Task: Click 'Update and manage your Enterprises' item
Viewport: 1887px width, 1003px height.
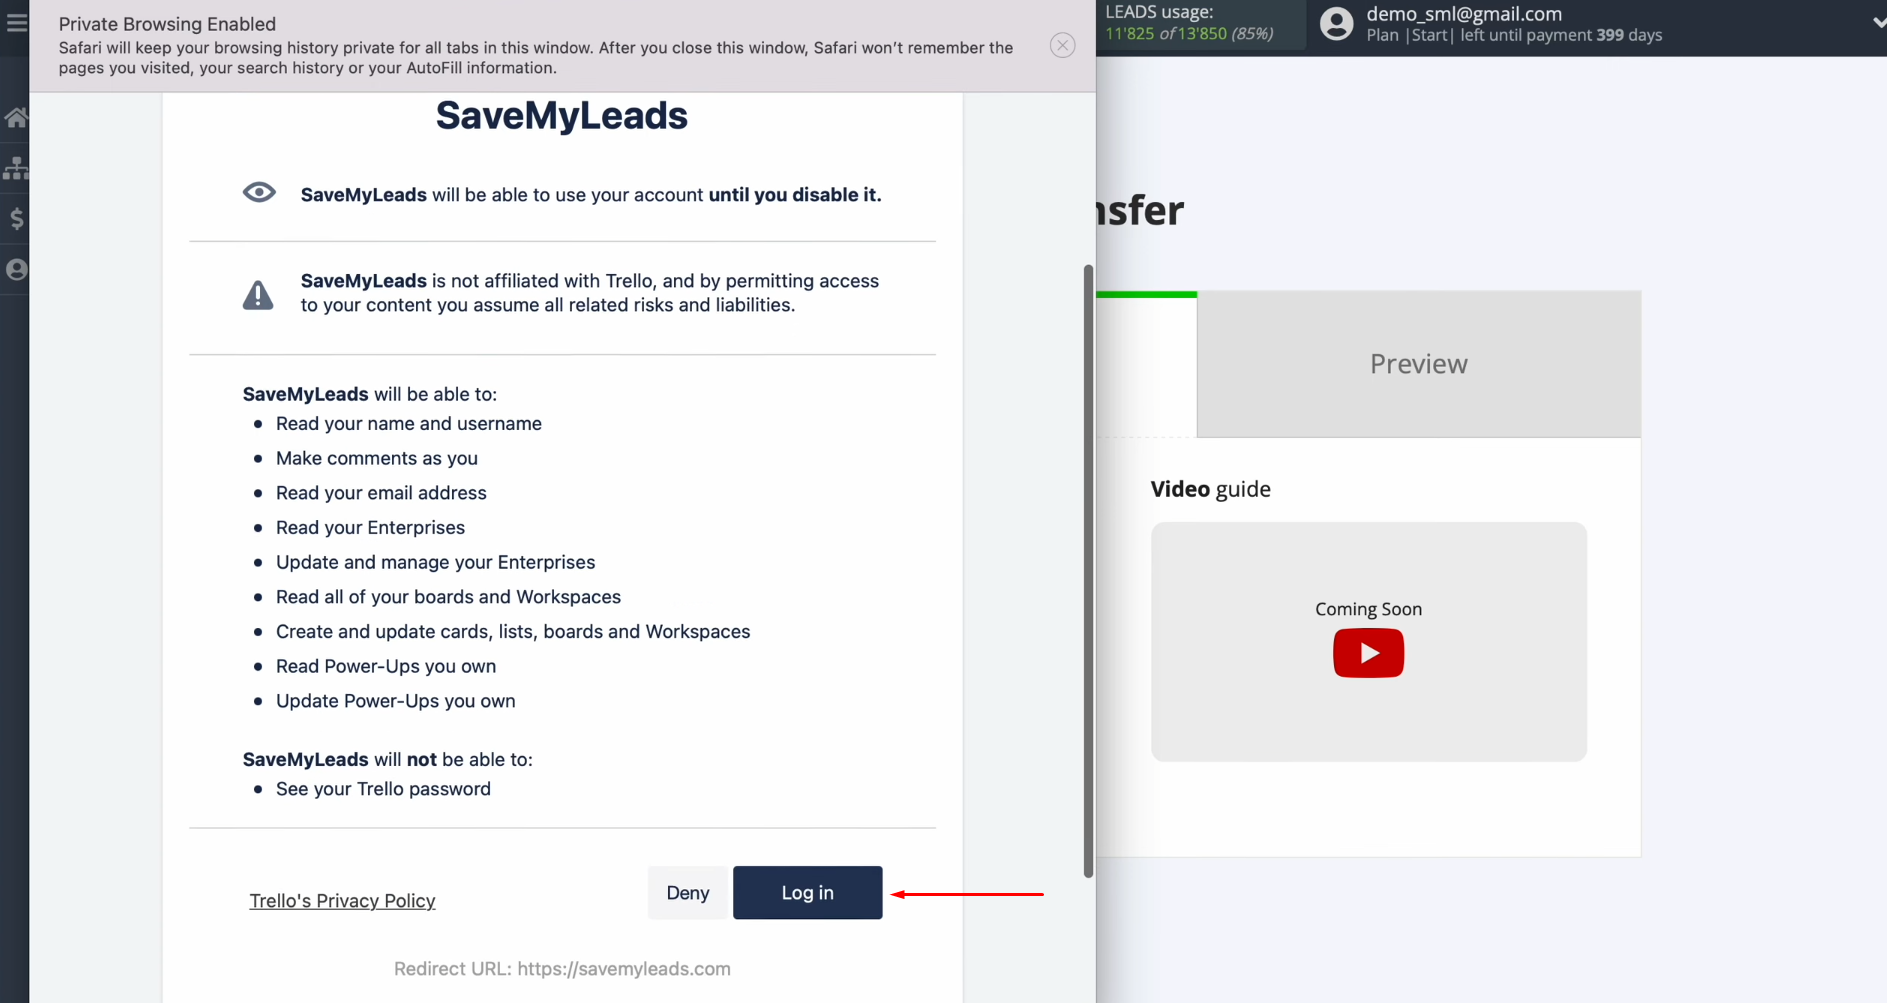Action: (435, 562)
